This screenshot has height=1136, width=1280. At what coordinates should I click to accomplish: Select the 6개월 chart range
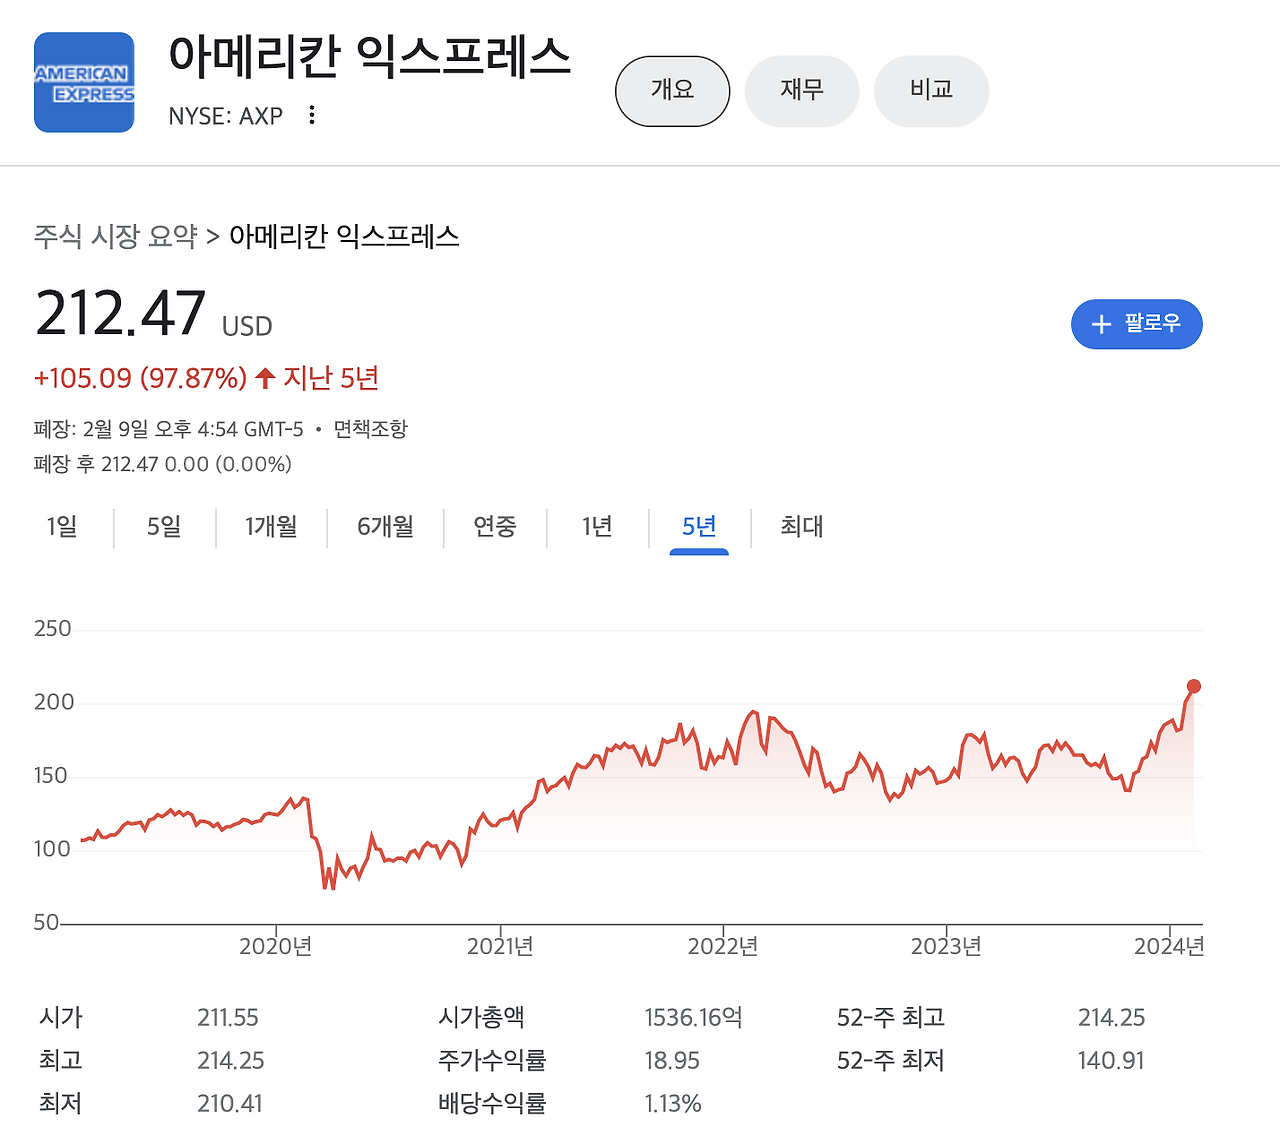[x=384, y=527]
